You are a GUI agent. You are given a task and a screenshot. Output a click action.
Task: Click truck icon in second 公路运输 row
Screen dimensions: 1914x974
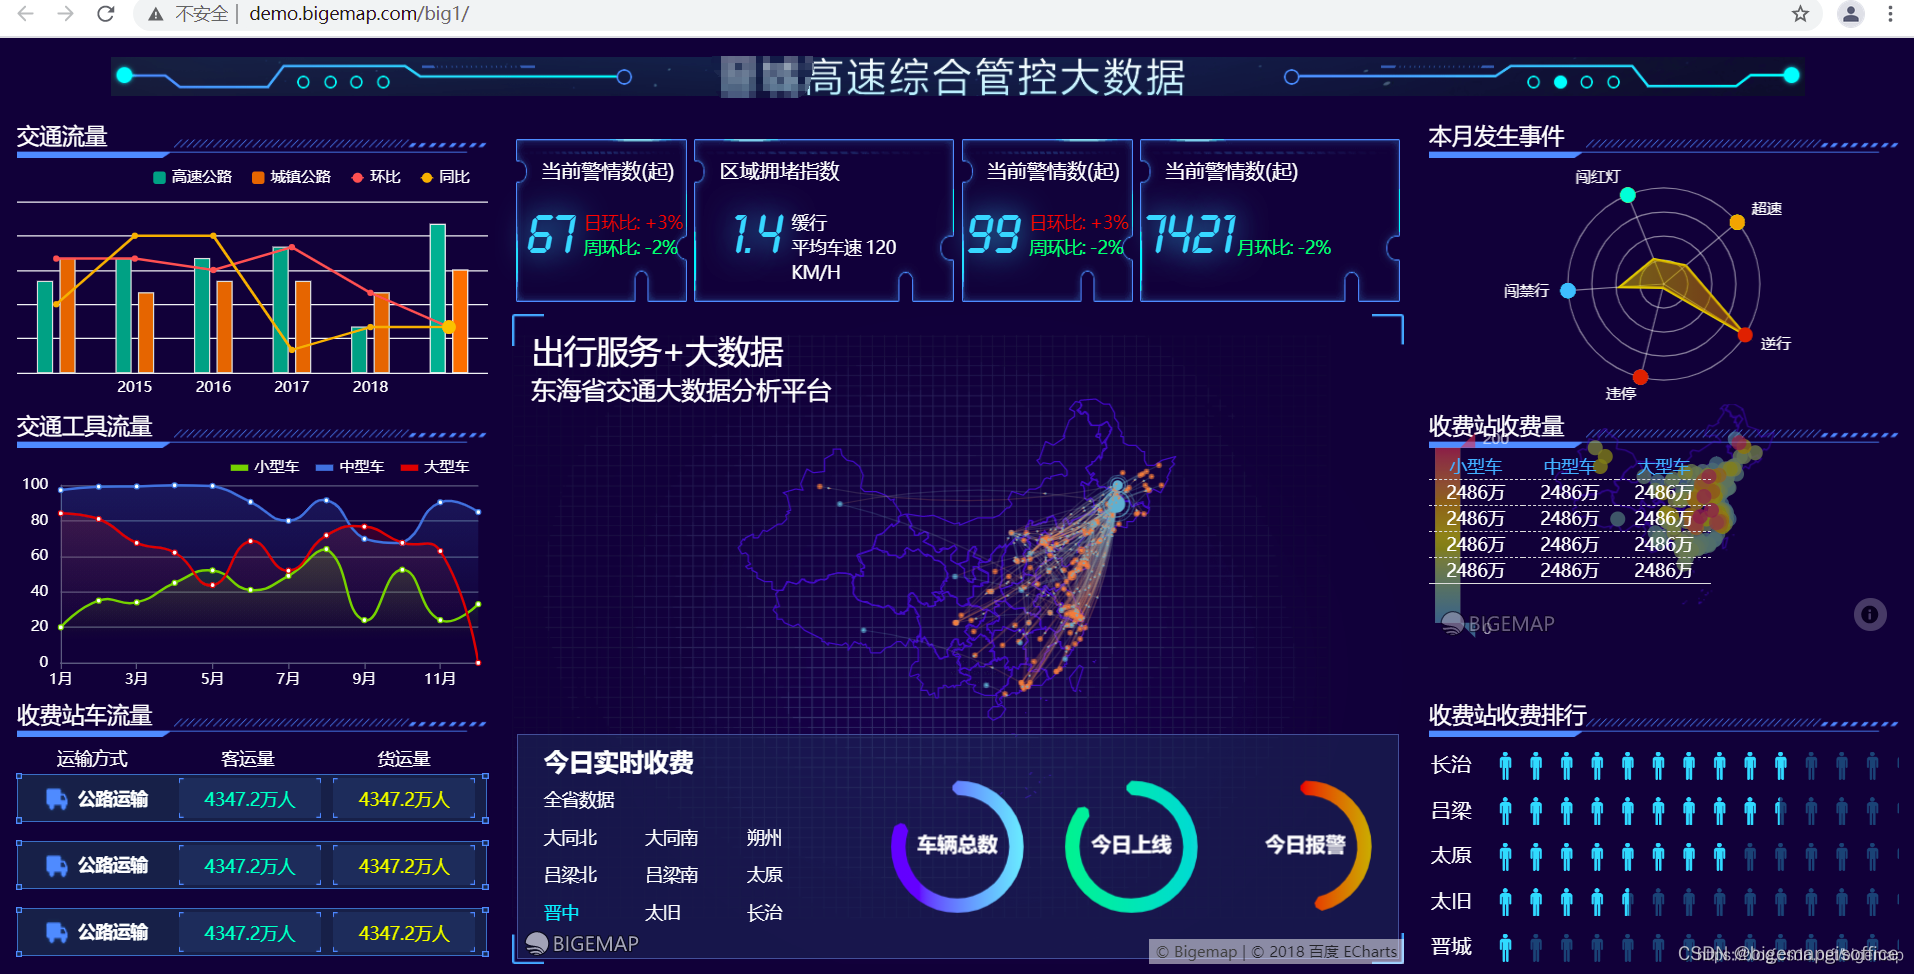pos(57,866)
